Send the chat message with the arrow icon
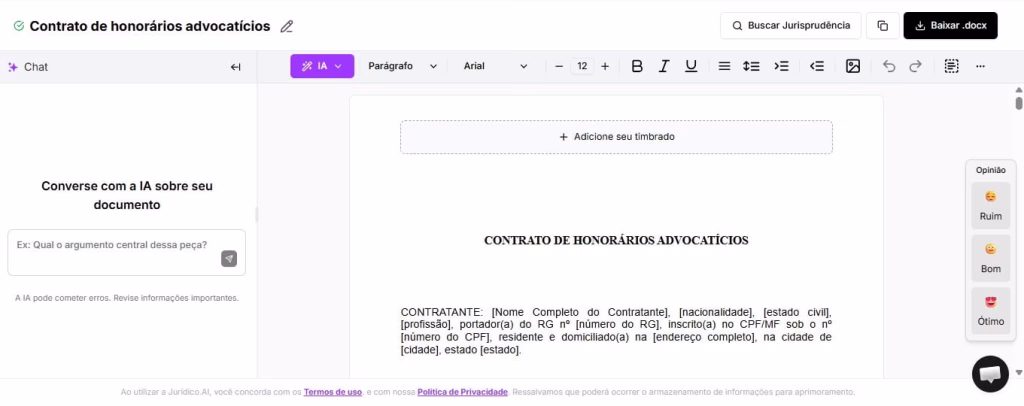 229,258
